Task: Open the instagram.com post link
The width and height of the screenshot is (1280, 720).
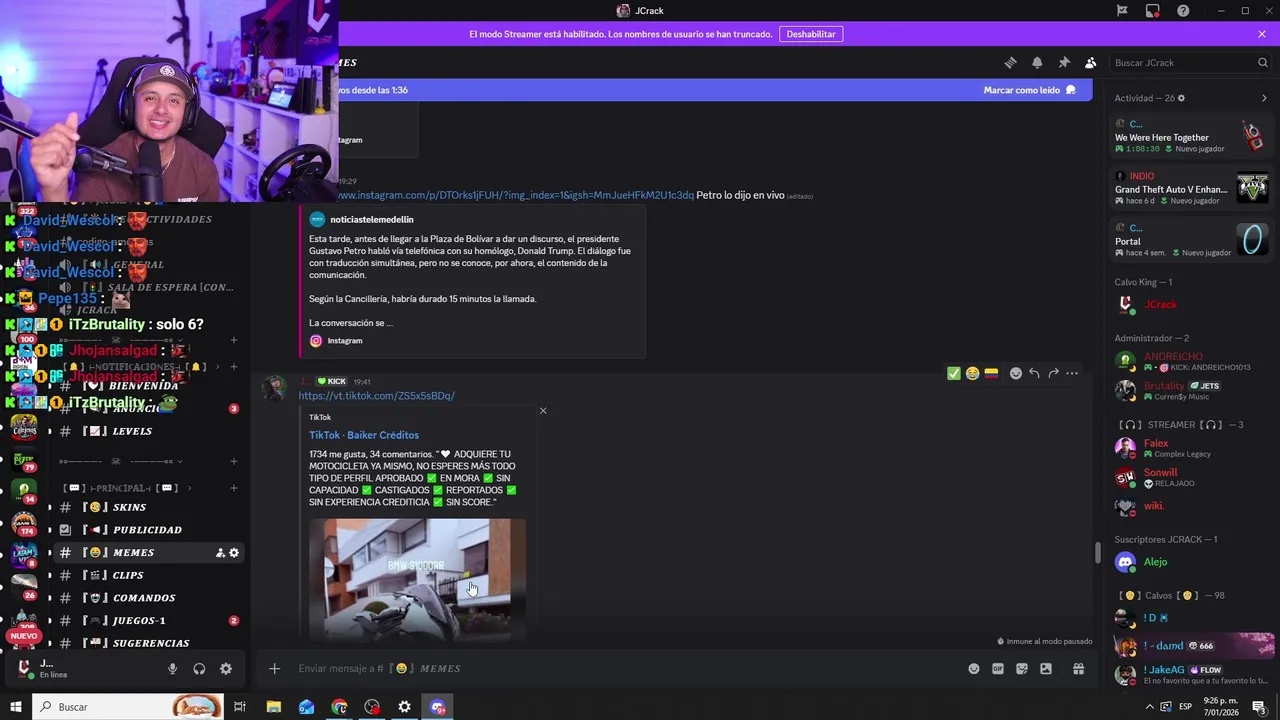Action: pos(515,195)
